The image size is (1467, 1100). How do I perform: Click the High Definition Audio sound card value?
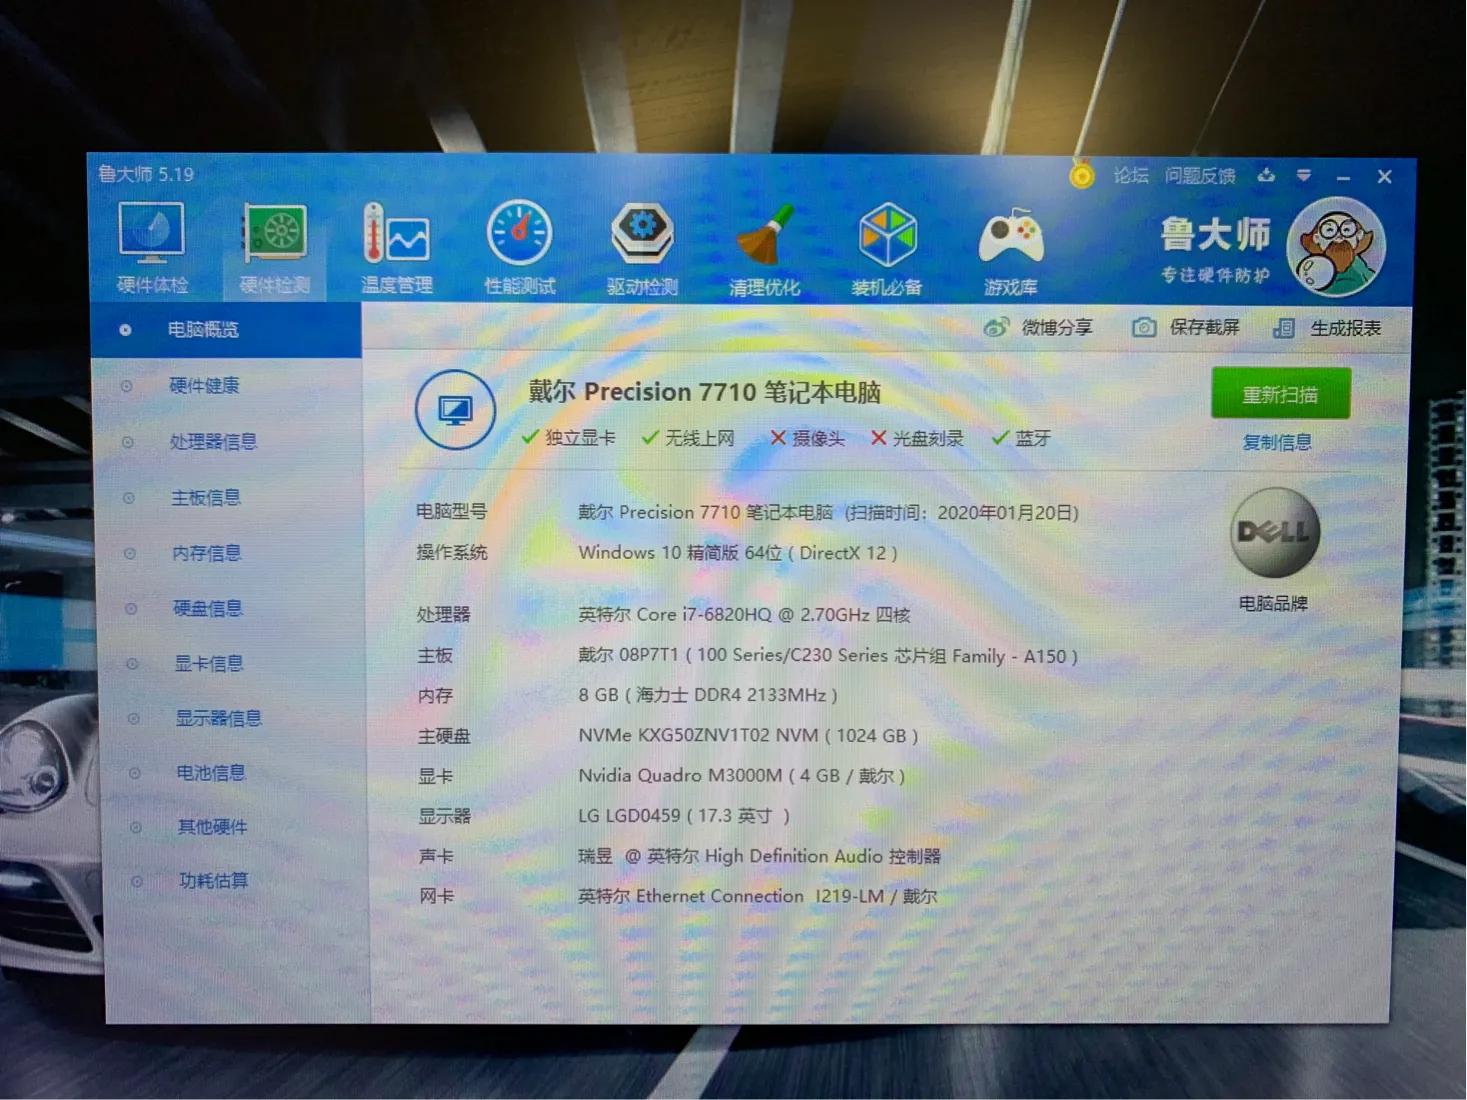coord(760,856)
